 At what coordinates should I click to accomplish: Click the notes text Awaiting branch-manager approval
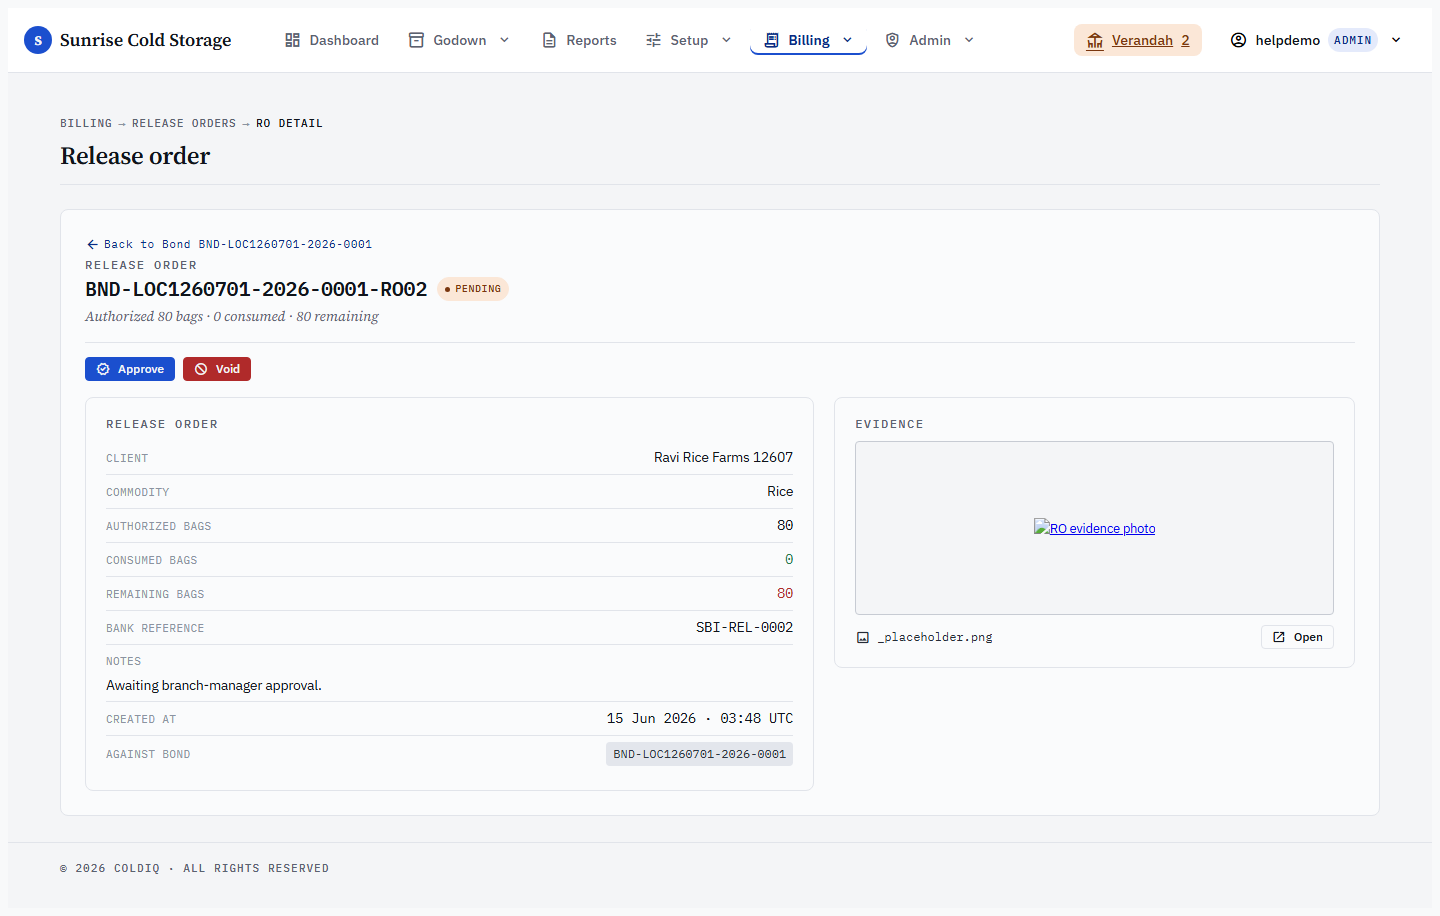click(214, 685)
